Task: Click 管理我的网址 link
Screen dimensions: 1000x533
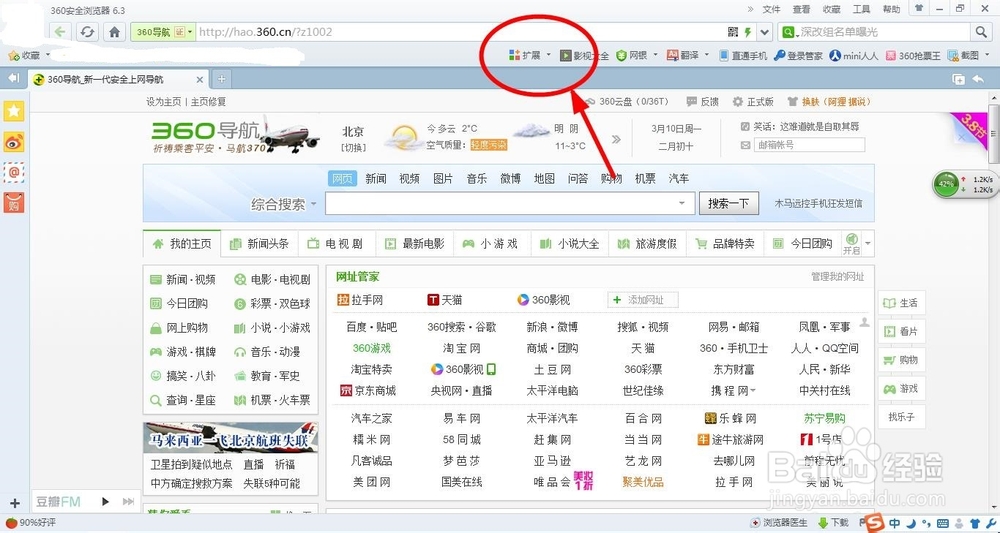Action: pyautogui.click(x=837, y=277)
